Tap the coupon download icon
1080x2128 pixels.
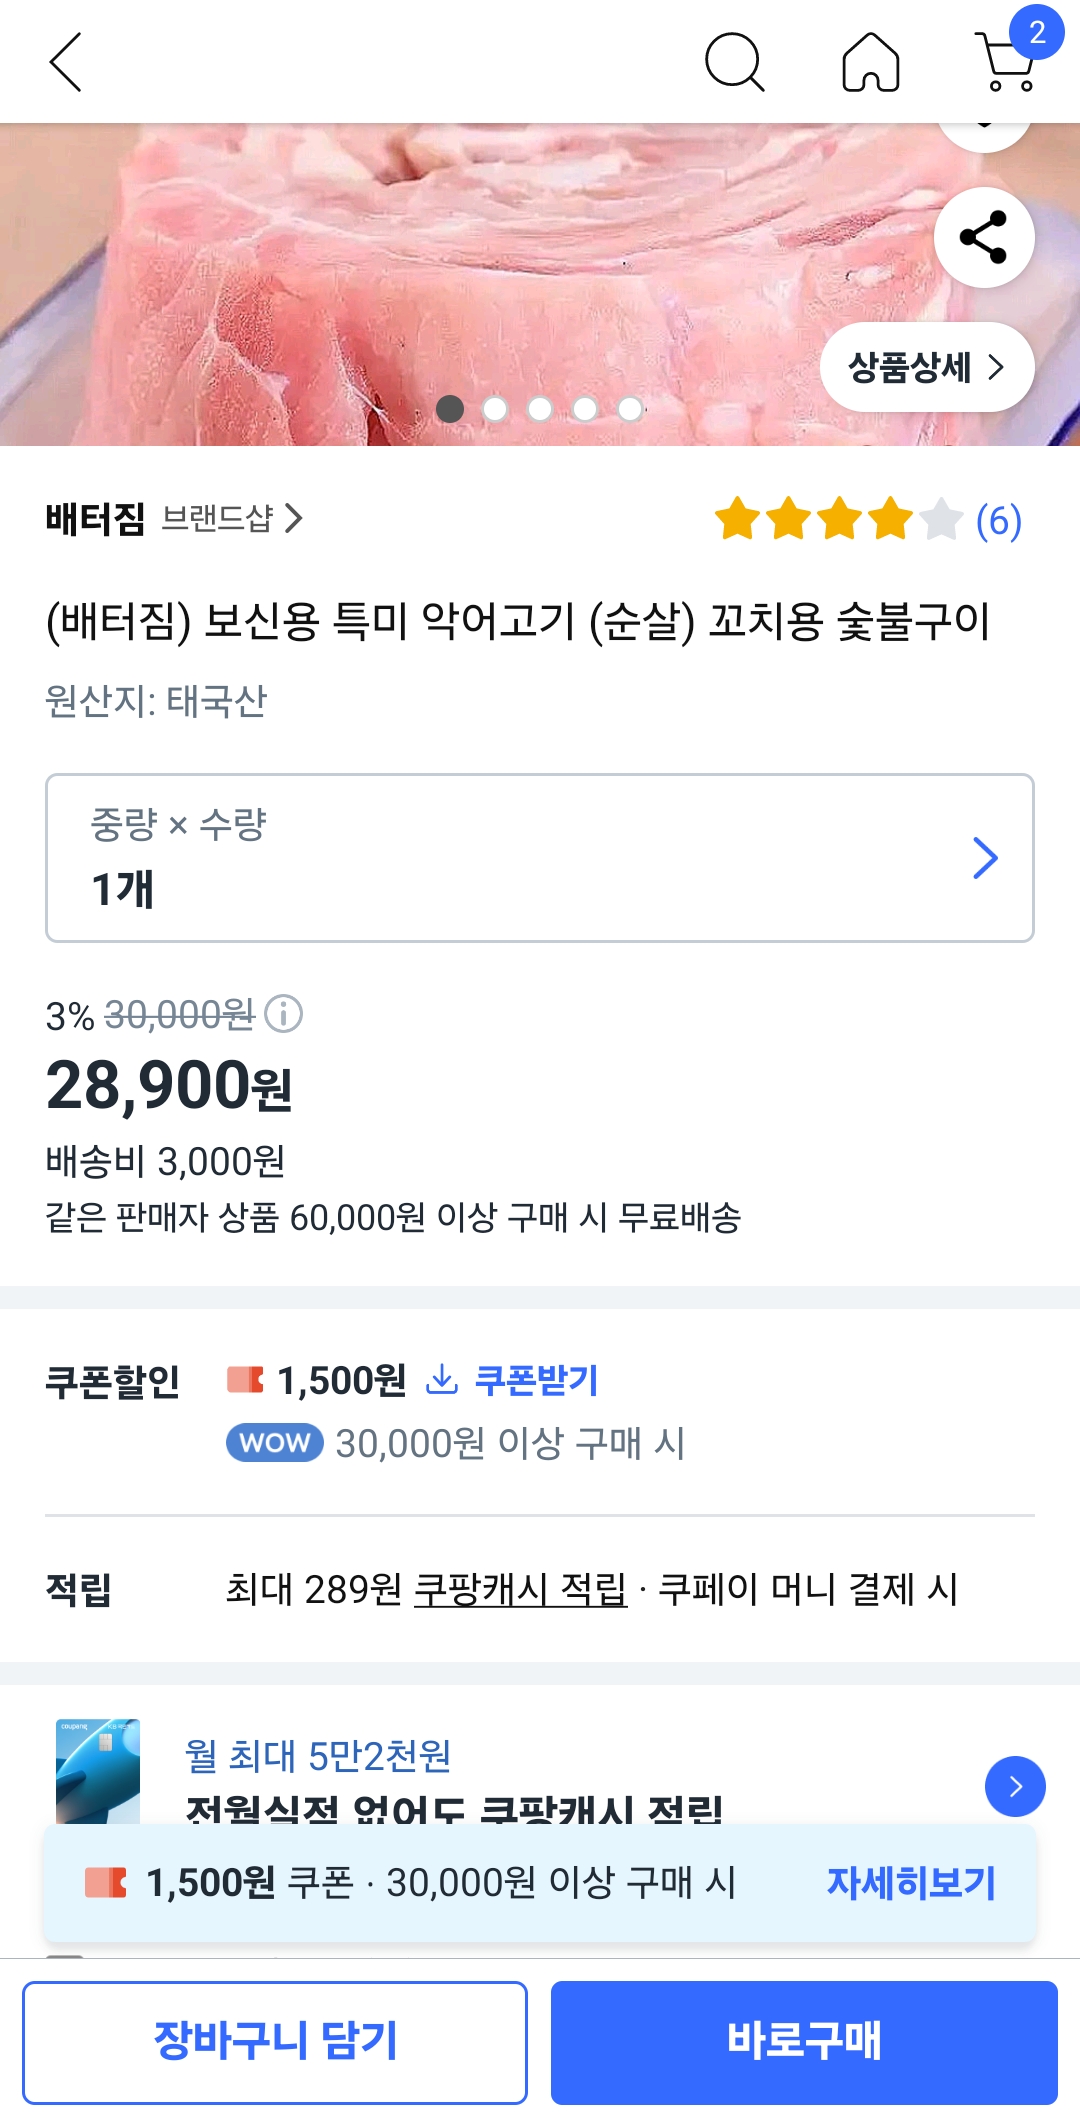(x=441, y=1380)
